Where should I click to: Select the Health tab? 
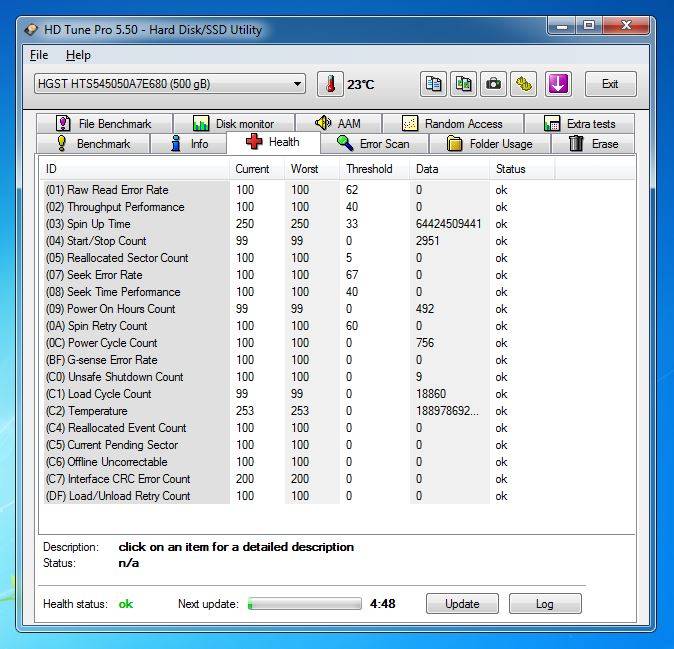coord(273,142)
